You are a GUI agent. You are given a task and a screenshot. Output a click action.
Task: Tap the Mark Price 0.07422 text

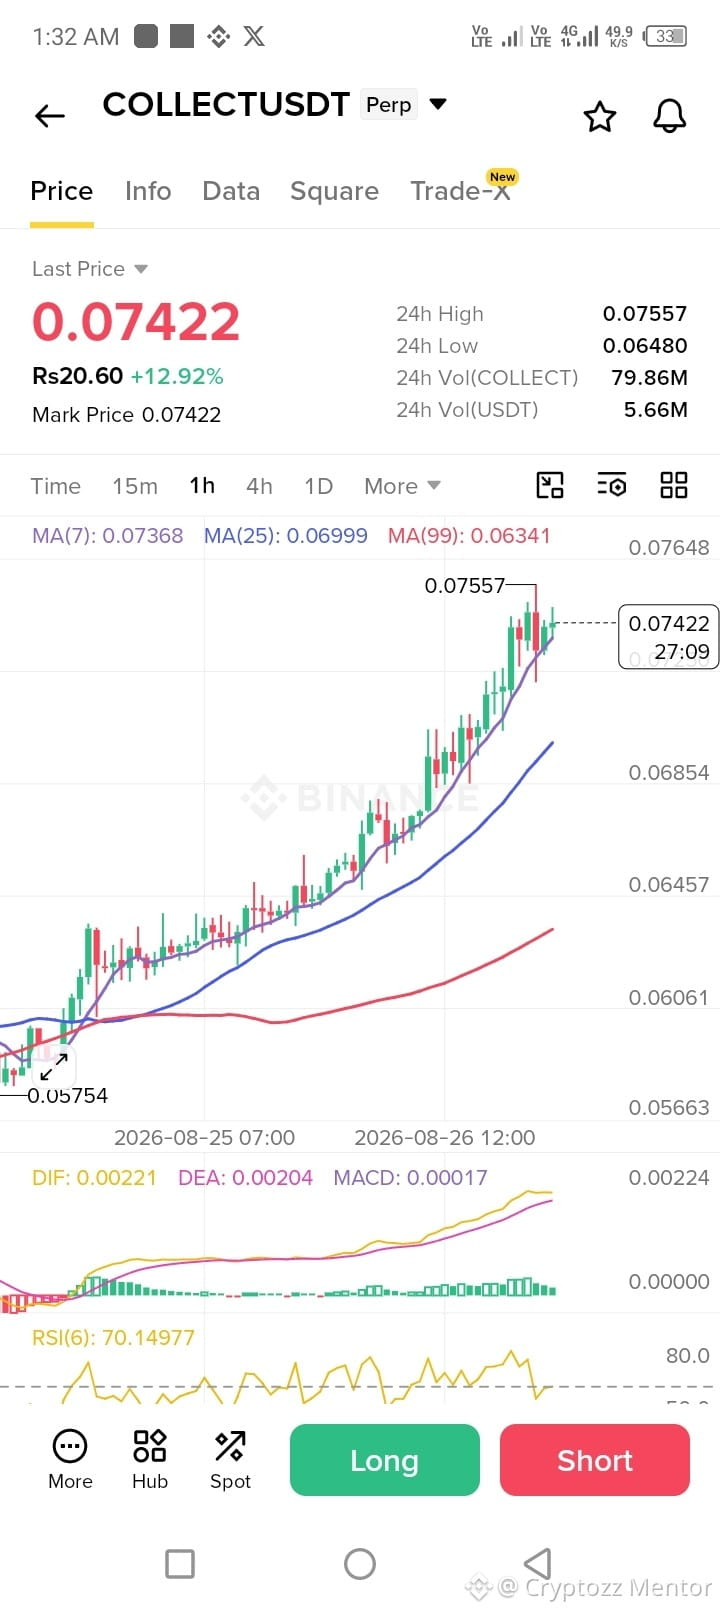126,415
